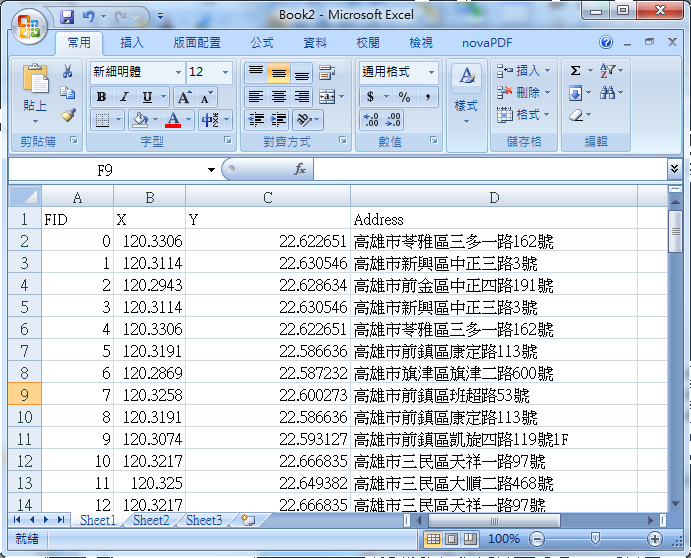Click the Format Painter brush icon
This screenshot has height=558, width=691.
tap(68, 115)
